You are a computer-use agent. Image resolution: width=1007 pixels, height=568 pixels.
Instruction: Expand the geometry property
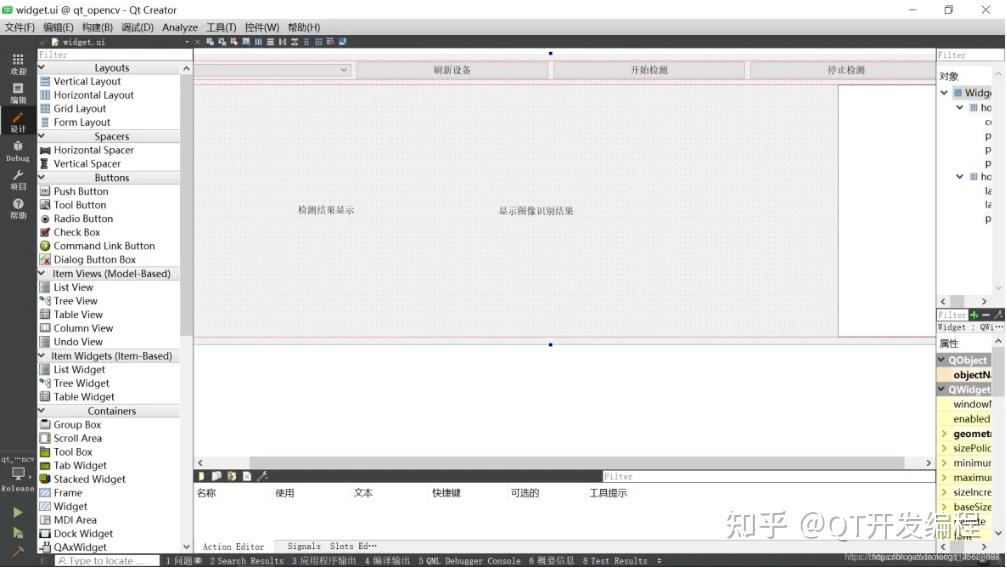tap(944, 434)
